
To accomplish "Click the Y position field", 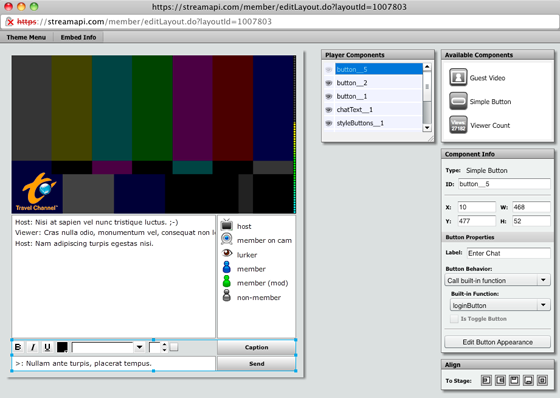I will click(x=476, y=221).
